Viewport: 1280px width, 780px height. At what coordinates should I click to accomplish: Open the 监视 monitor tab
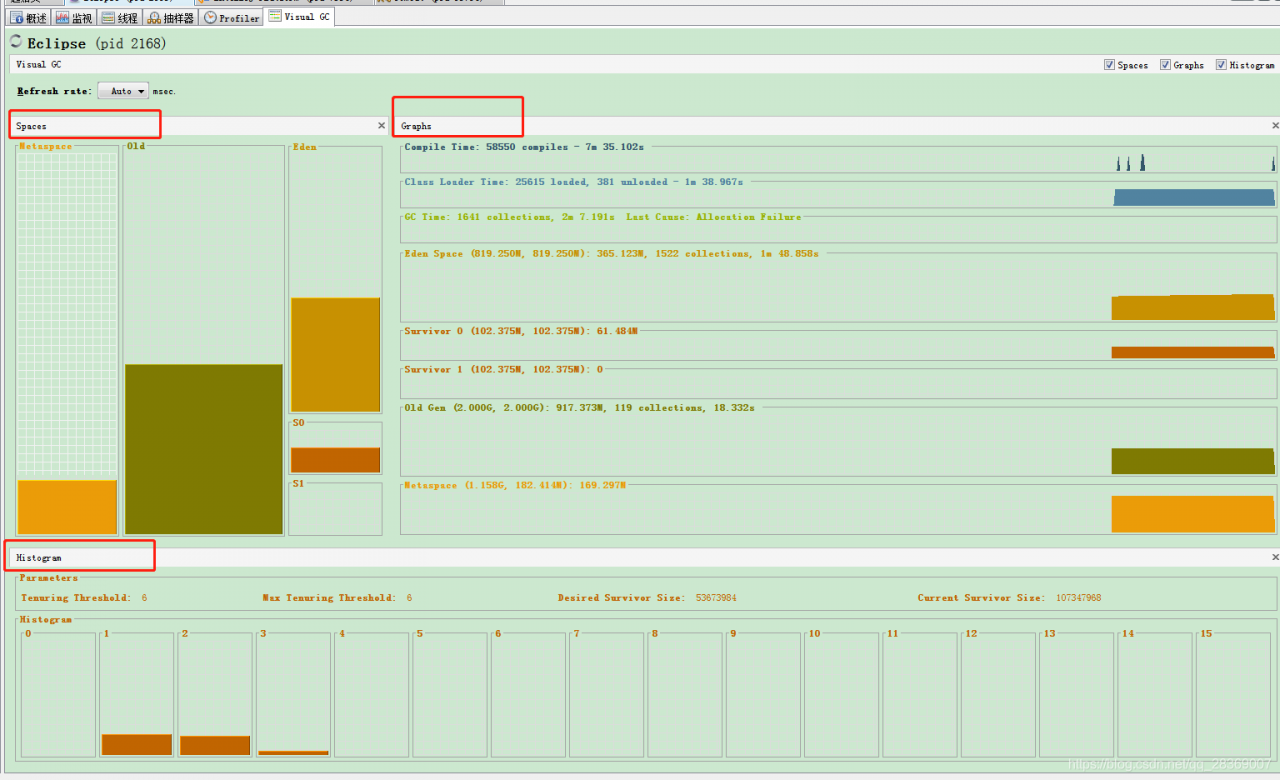click(74, 18)
